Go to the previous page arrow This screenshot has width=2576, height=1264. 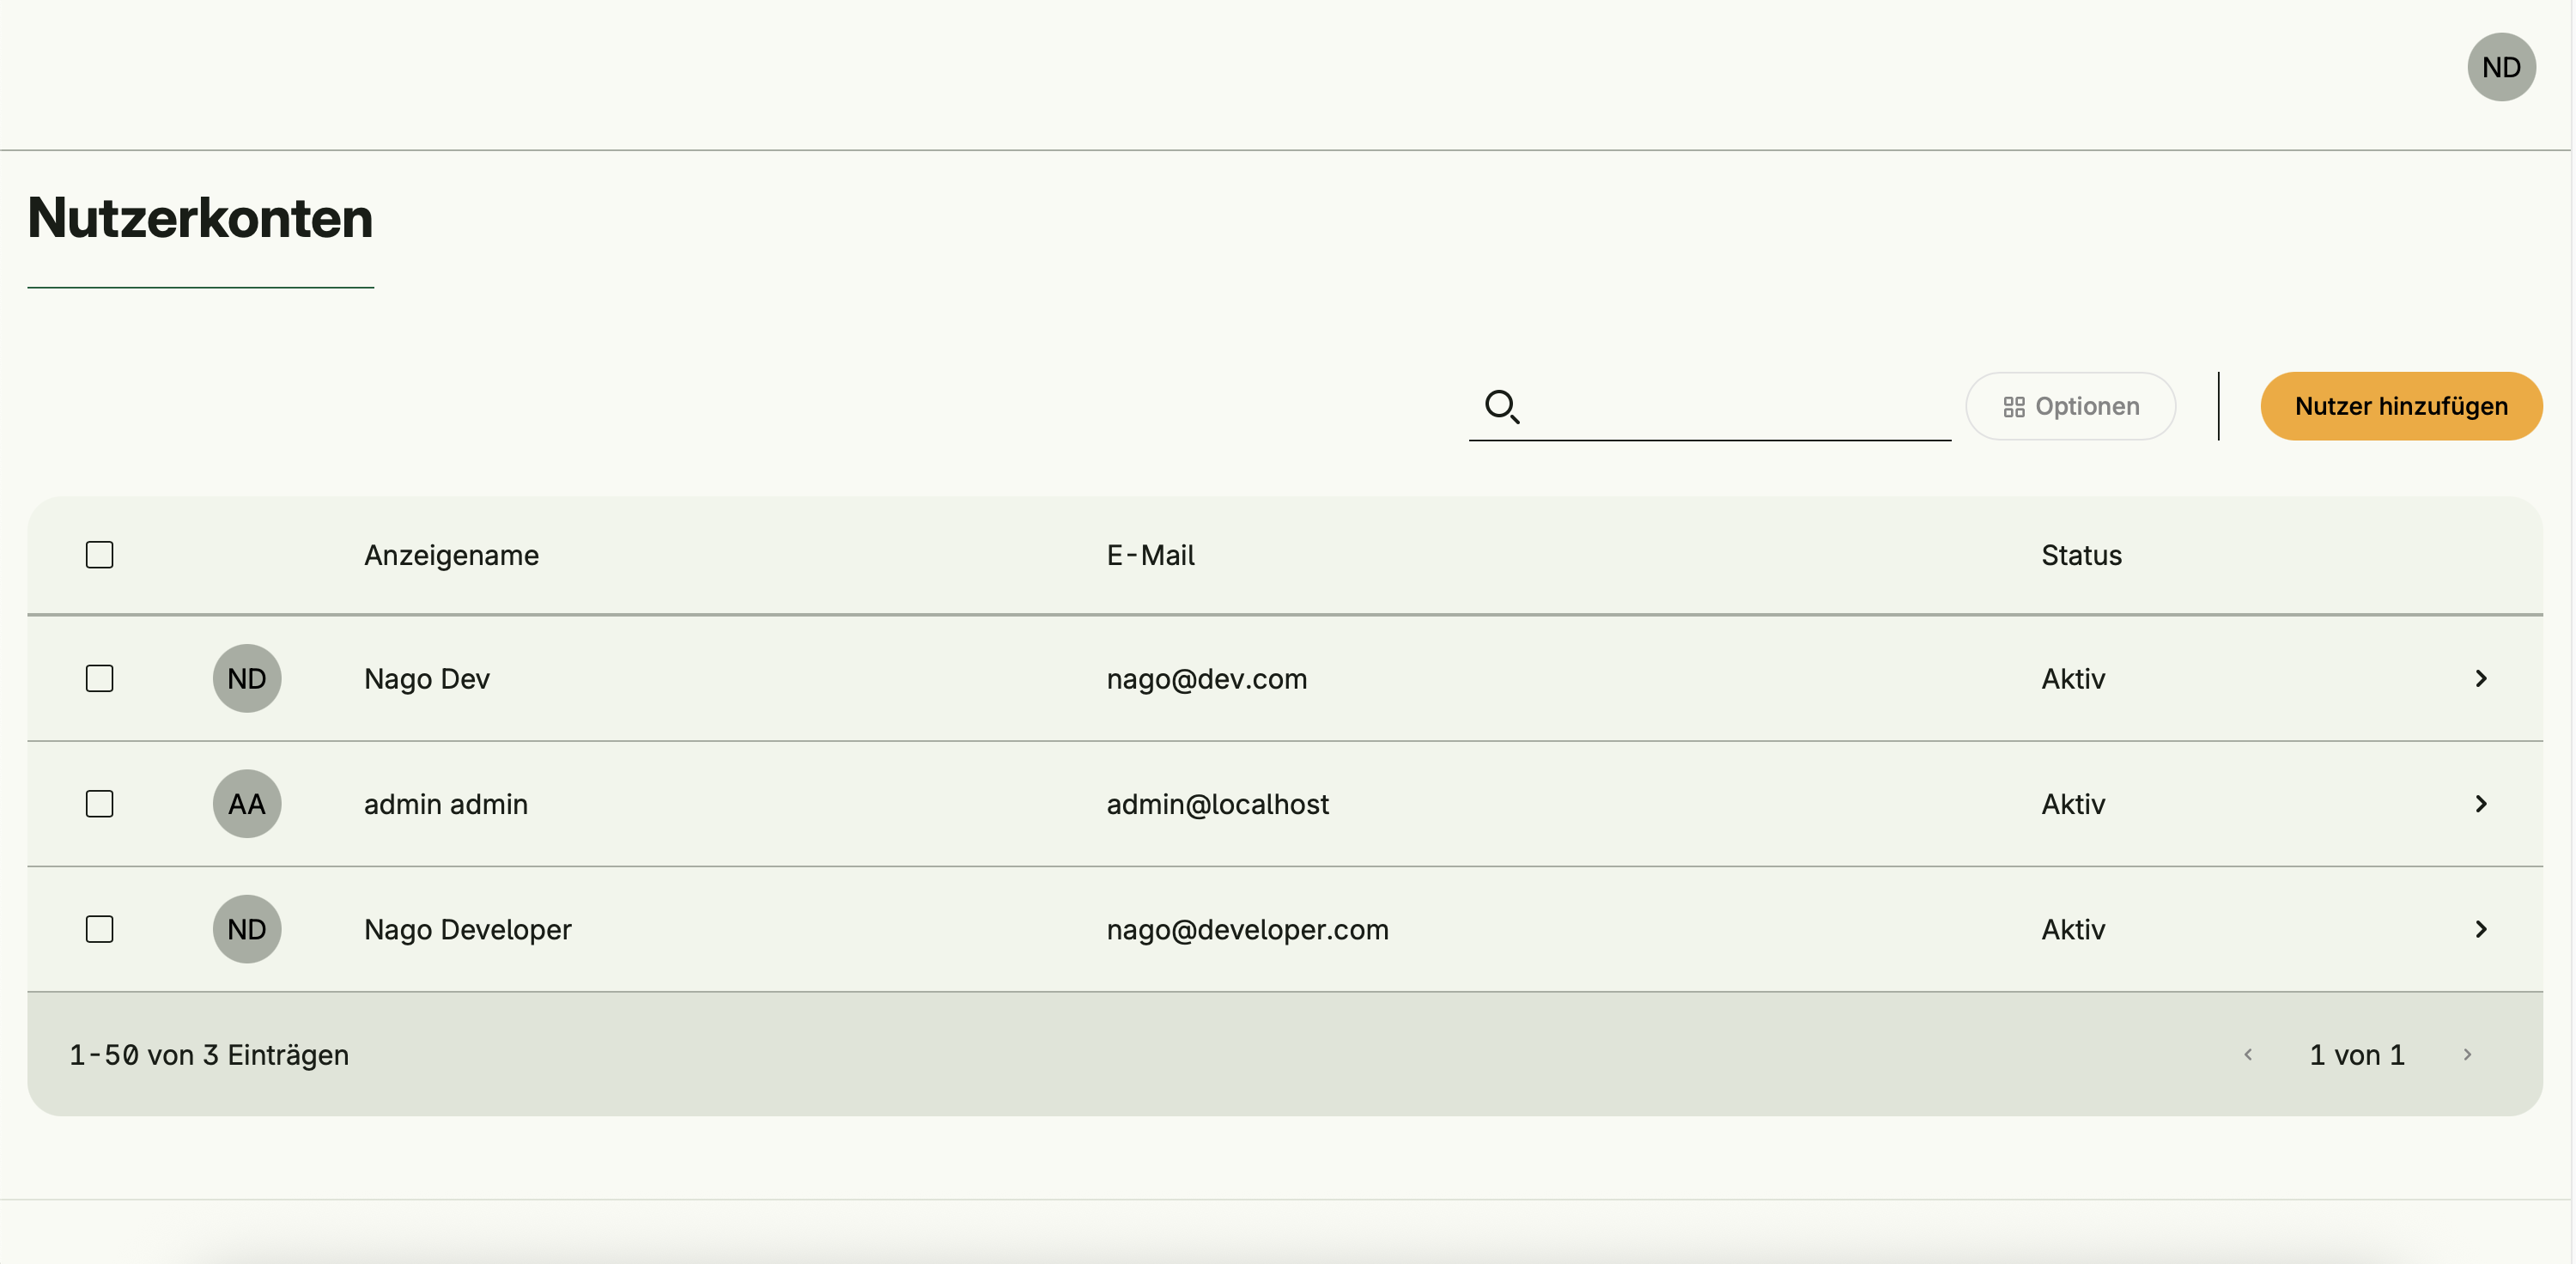coord(2248,1054)
